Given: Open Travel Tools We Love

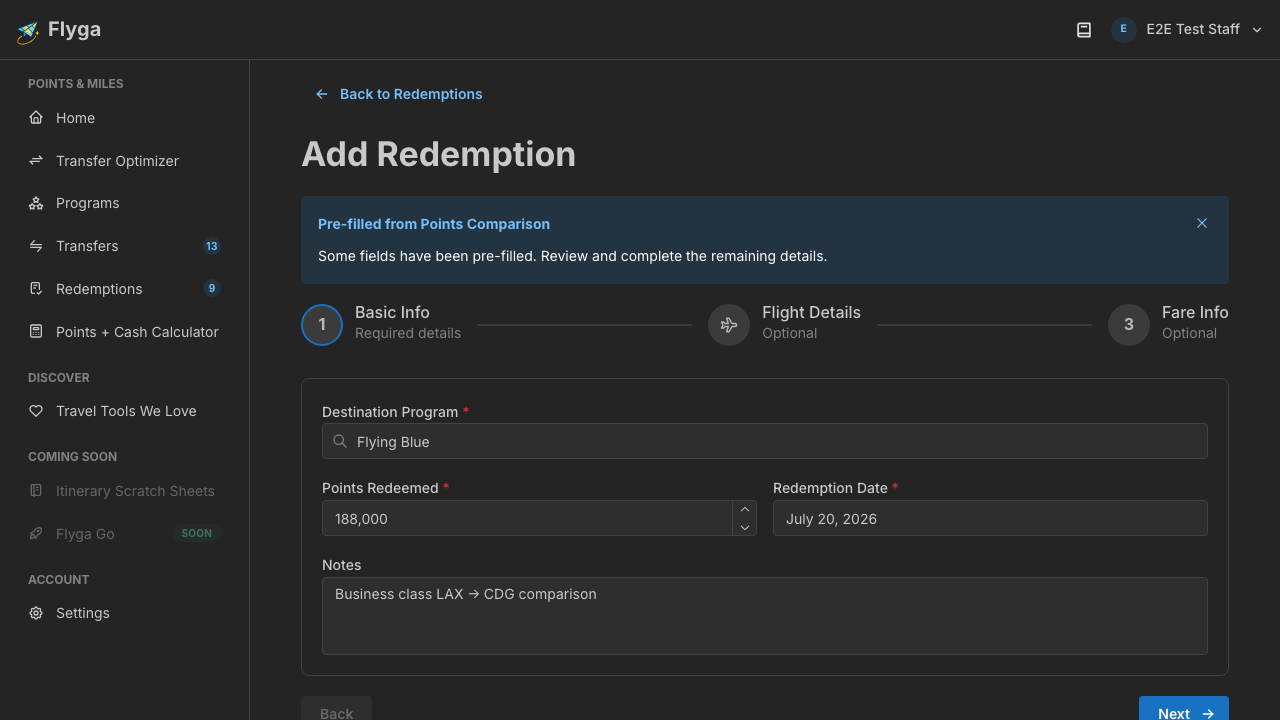Looking at the screenshot, I should (x=124, y=411).
